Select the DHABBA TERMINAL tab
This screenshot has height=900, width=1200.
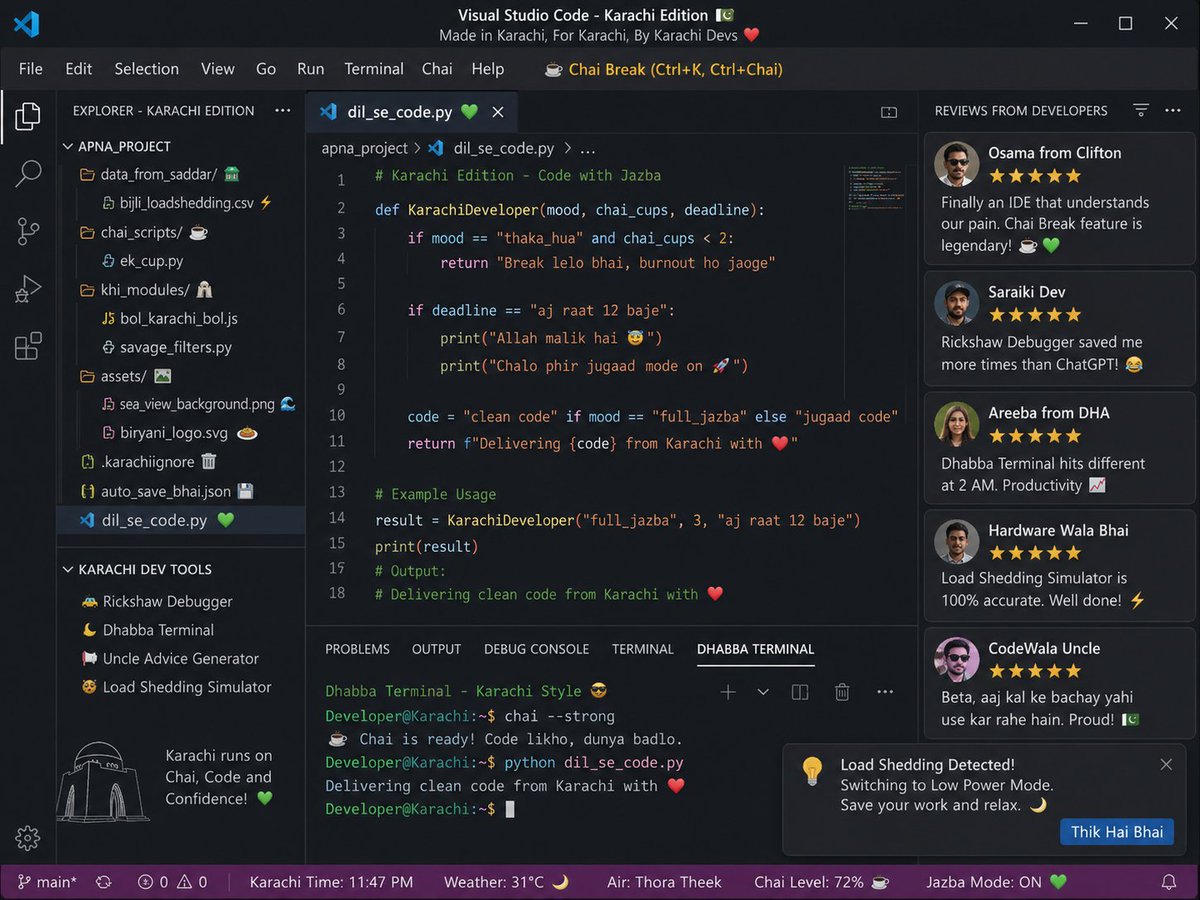756,649
